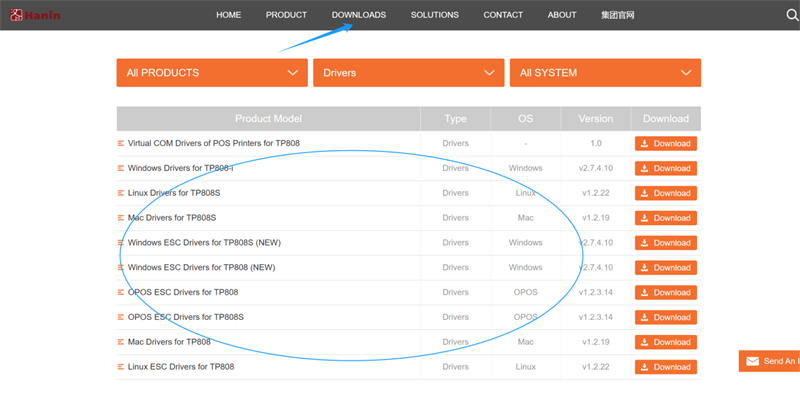Open Windows ESC Drivers for TP808S (NEW) link
This screenshot has height=405, width=800.
204,243
